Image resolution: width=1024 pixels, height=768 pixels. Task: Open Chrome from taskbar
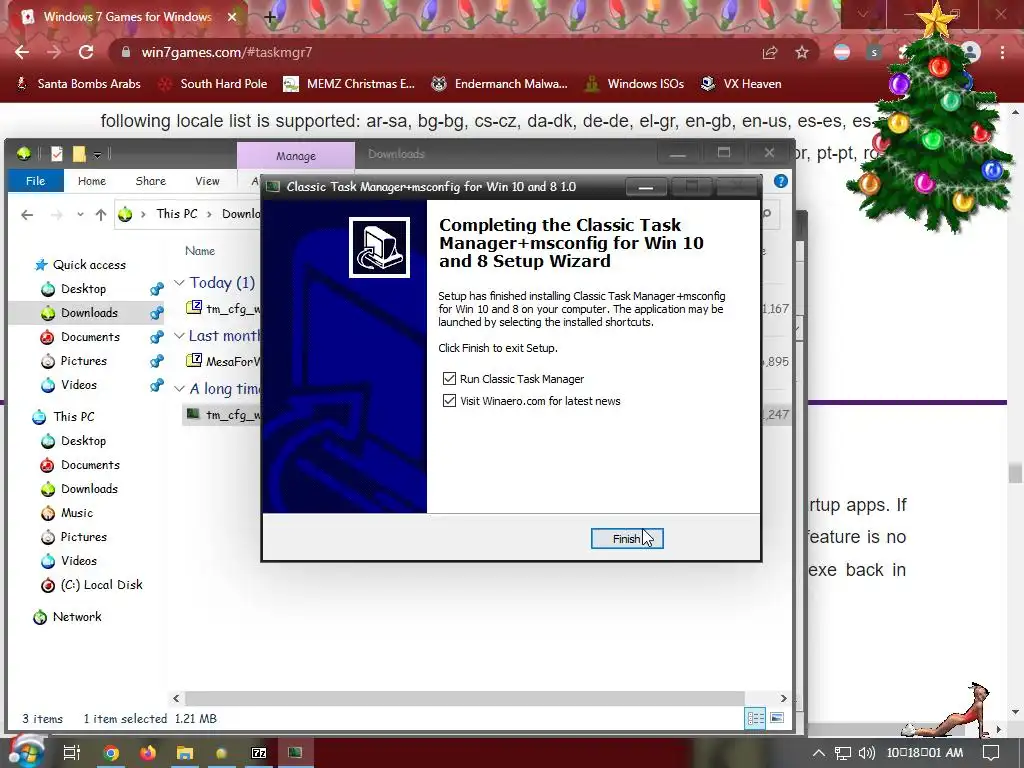111,753
